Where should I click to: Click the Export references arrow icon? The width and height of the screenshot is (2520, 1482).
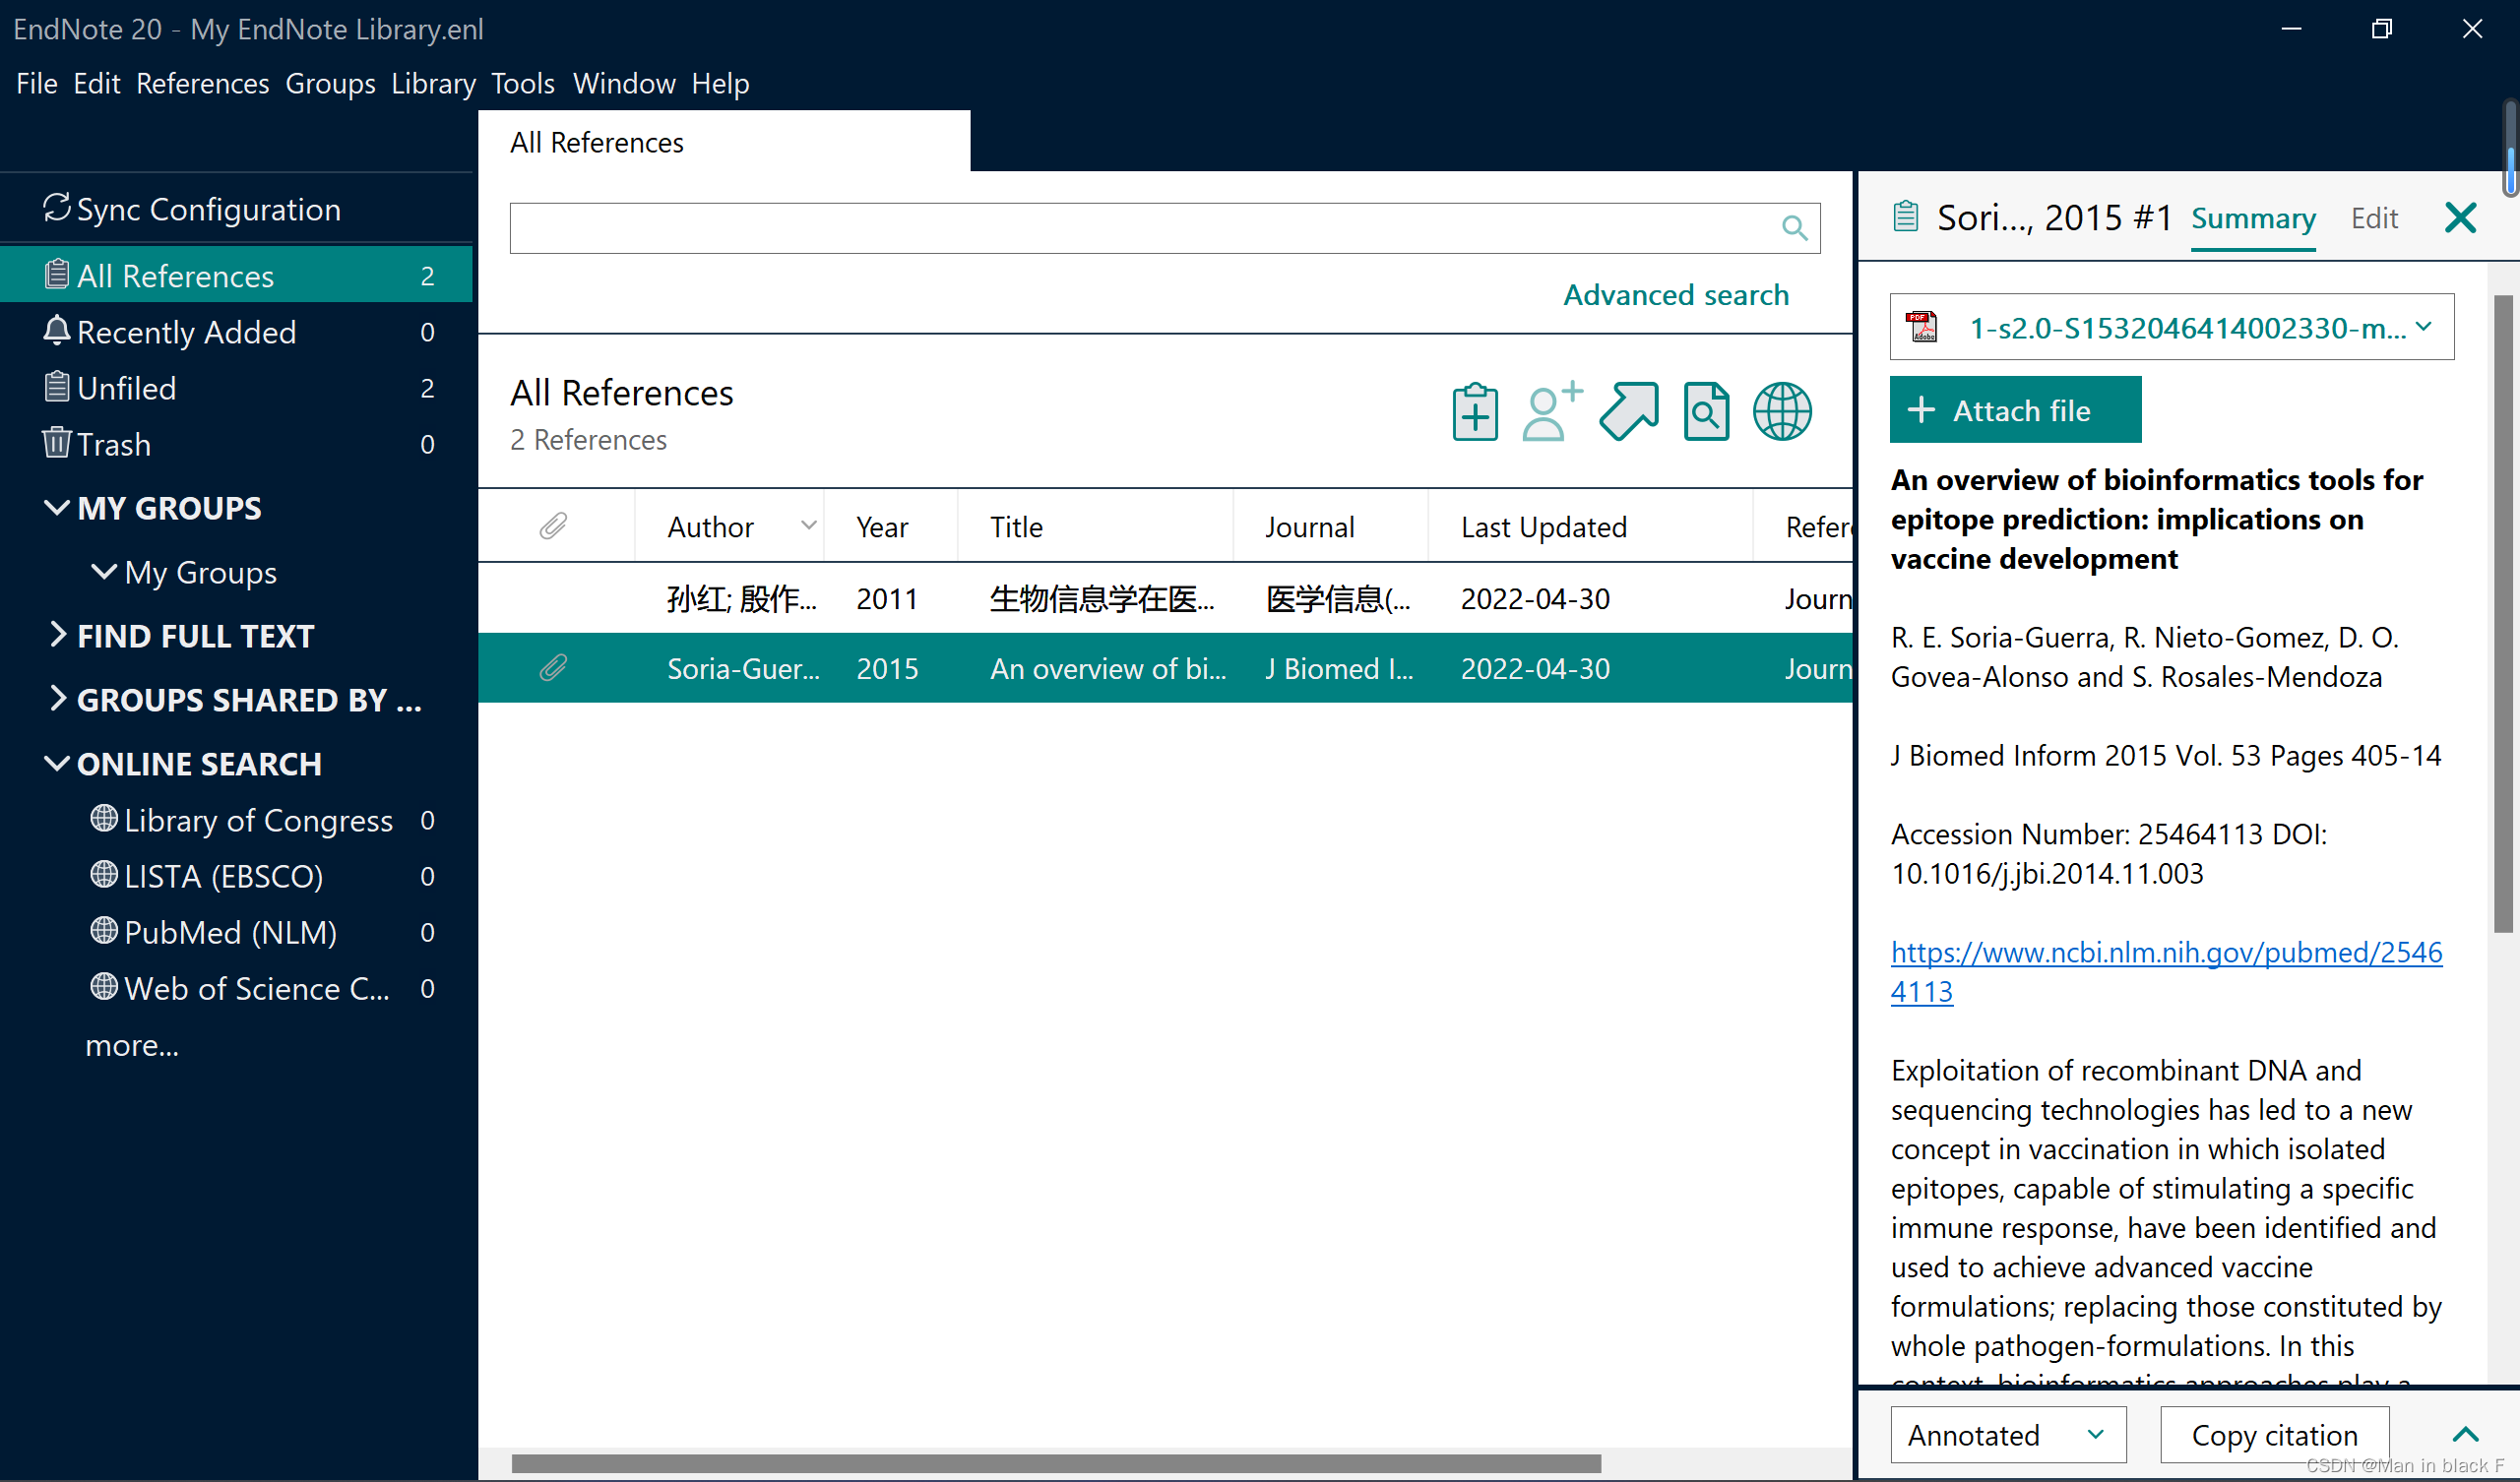1629,411
